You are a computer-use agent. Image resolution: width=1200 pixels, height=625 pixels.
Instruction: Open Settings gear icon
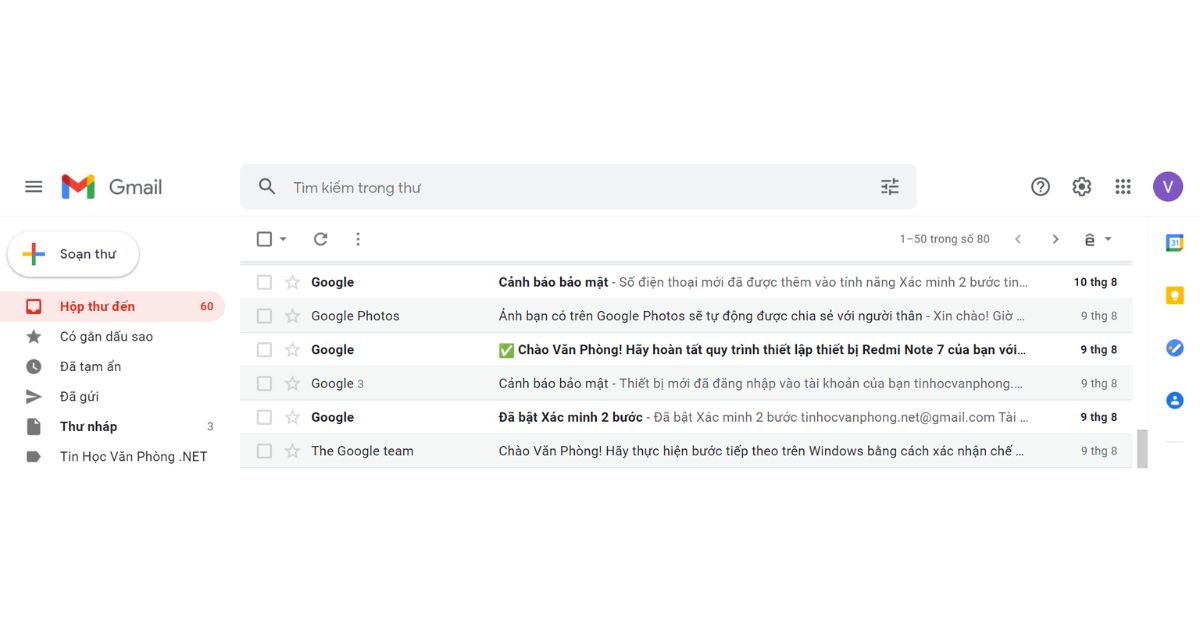pos(1082,187)
